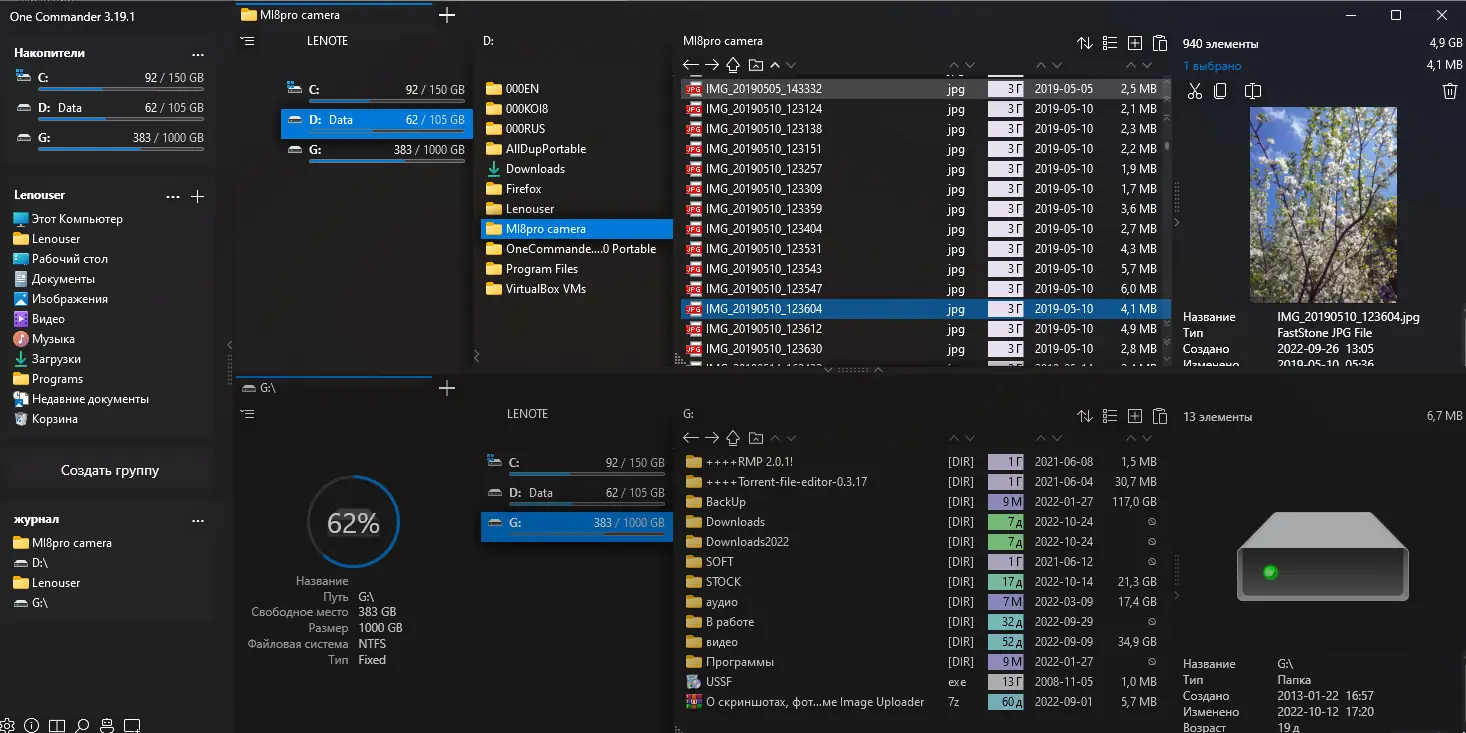Open the IMG_20190510_123604 preview thumbnail
Screen dimensions: 1466x733
pyautogui.click(x=1322, y=205)
